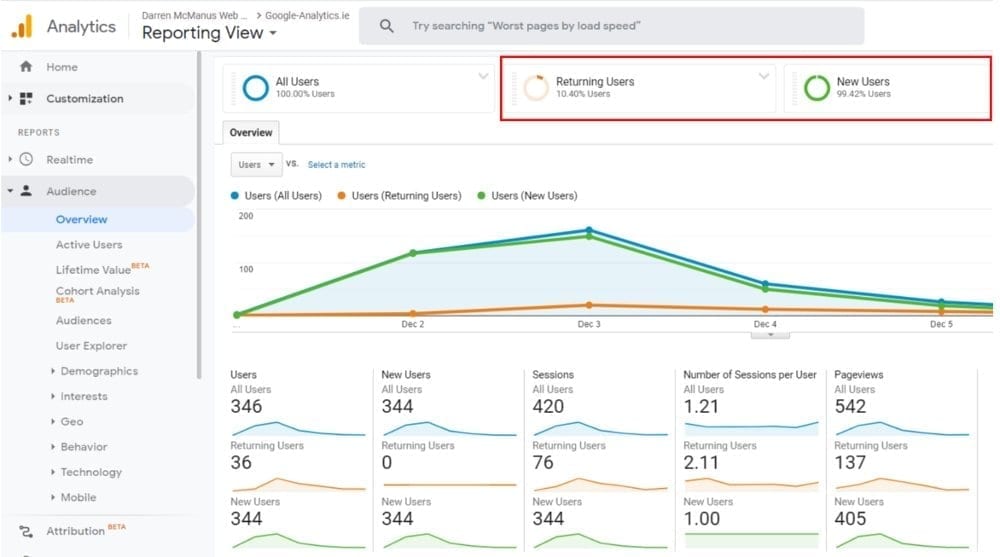Click the Google Analytics logo icon
1000x557 pixels.
click(x=22, y=27)
